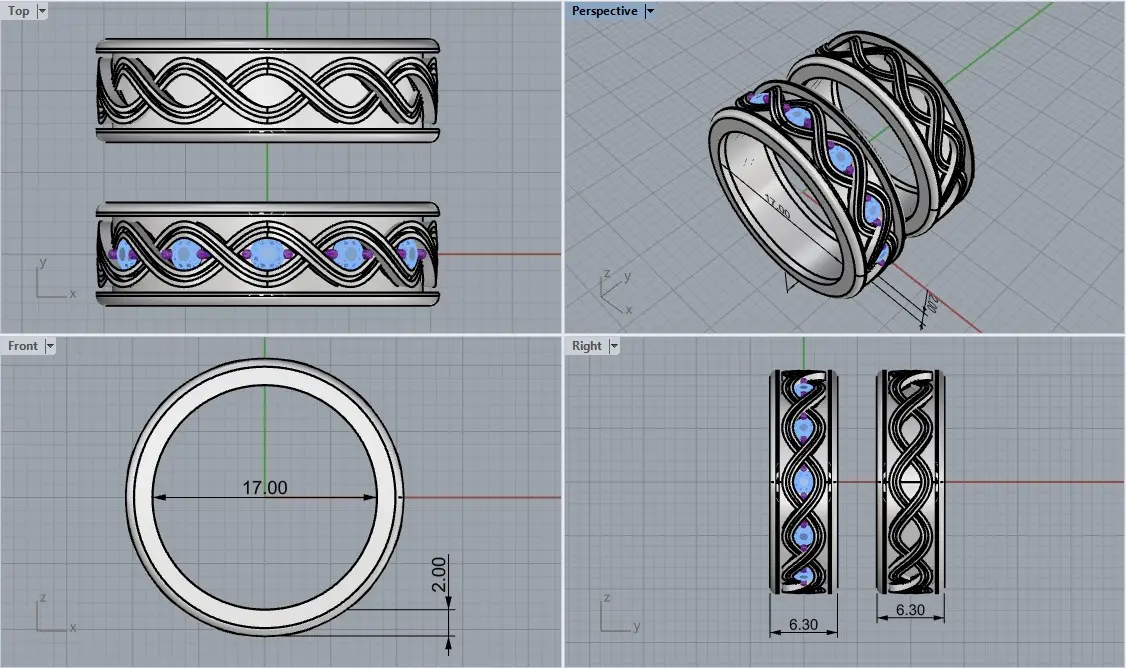Select the Top viewport title tab
This screenshot has width=1126, height=668.
[19, 11]
